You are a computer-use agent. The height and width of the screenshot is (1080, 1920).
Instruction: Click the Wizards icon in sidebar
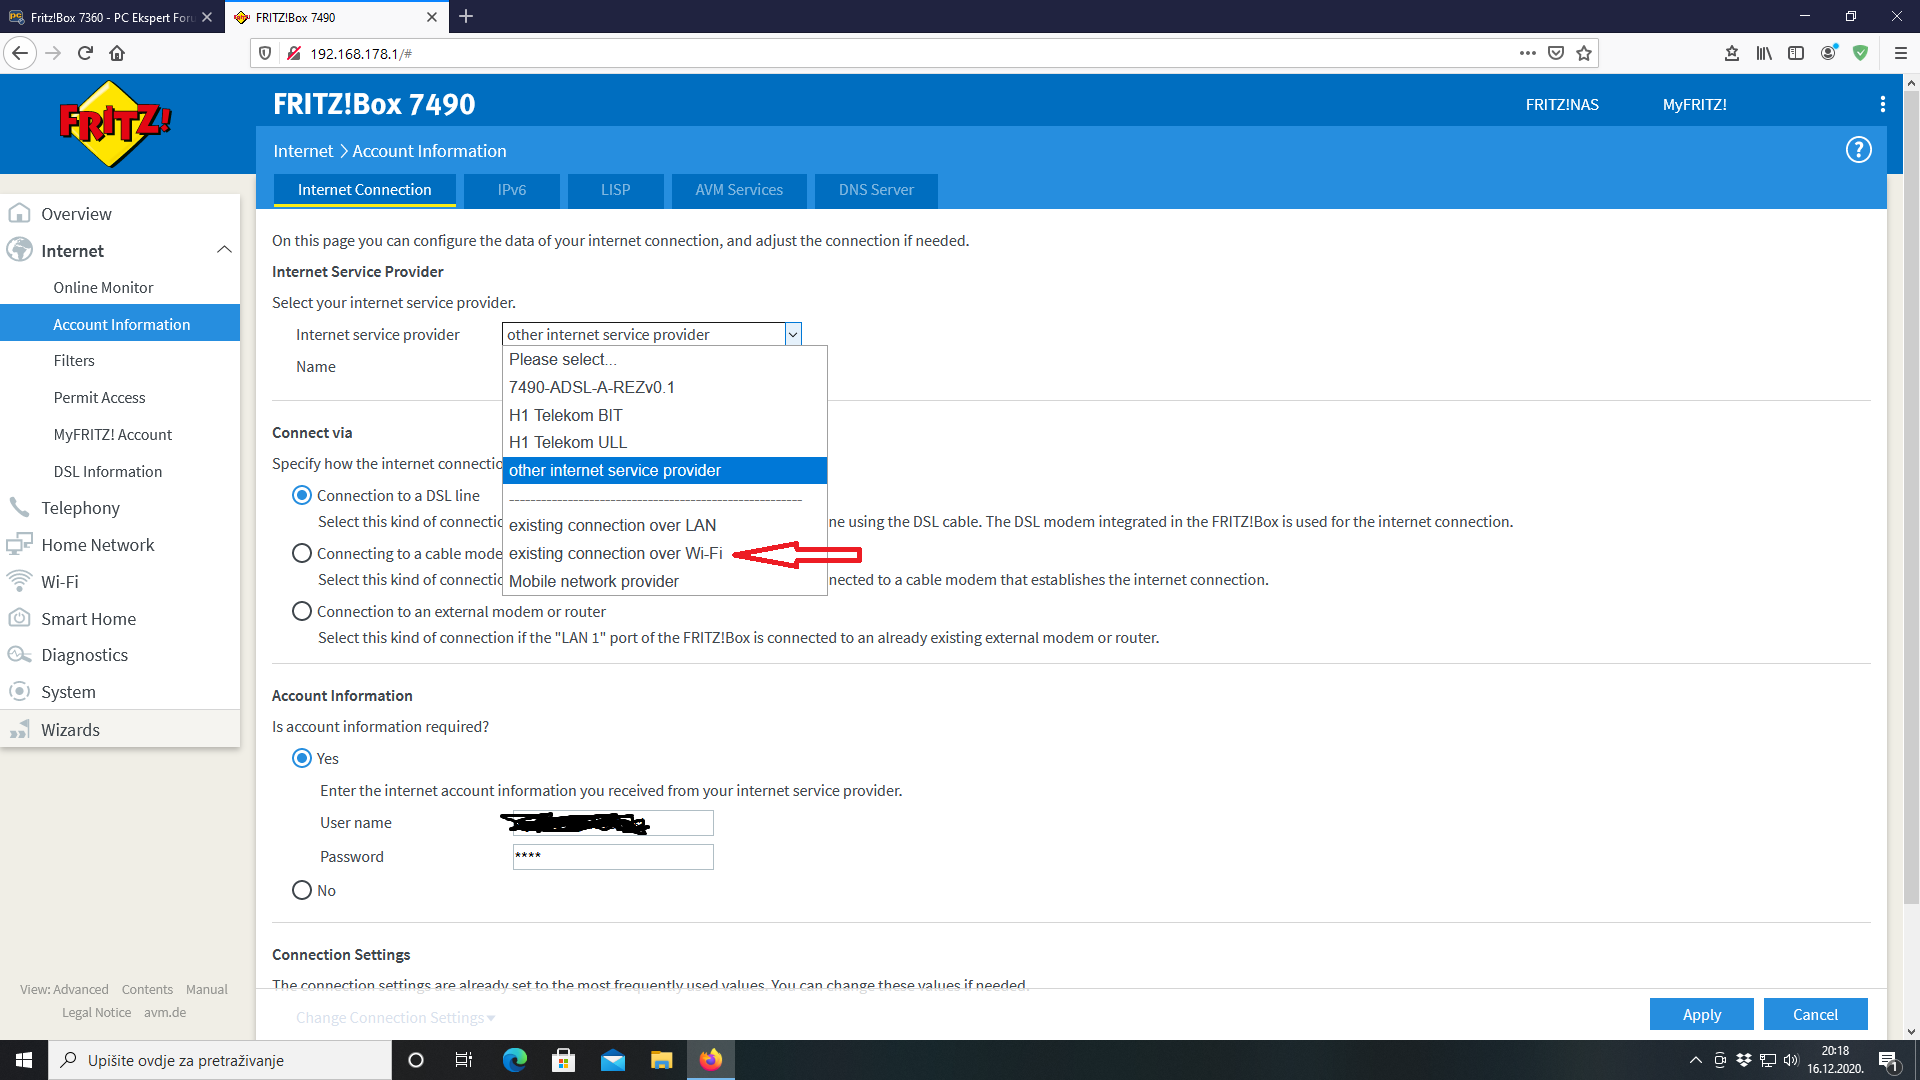click(19, 729)
